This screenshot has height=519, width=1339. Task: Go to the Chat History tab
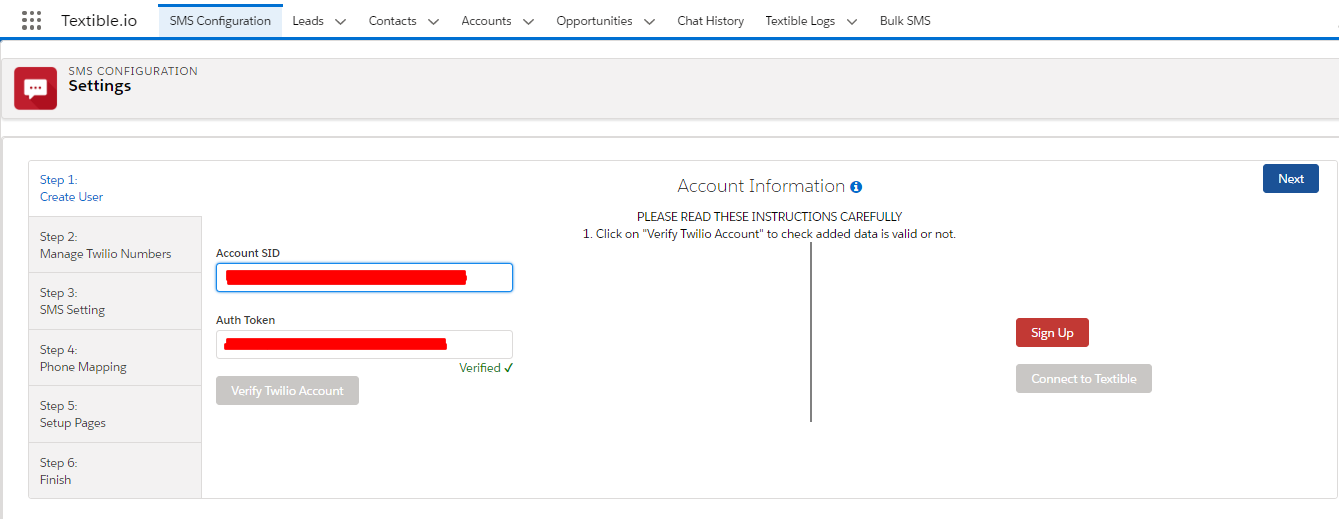tap(710, 20)
